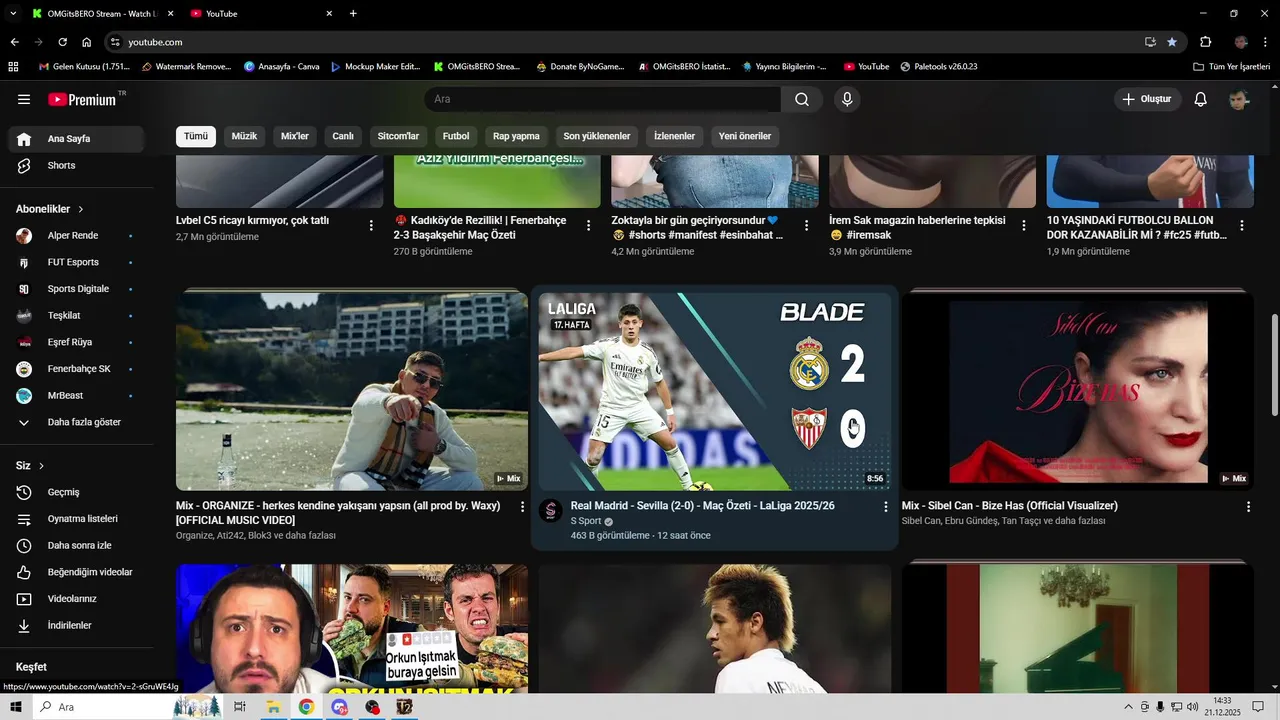Screen dimensions: 1280x720
Task: Expand the Siz section chevron
Action: pyautogui.click(x=41, y=466)
